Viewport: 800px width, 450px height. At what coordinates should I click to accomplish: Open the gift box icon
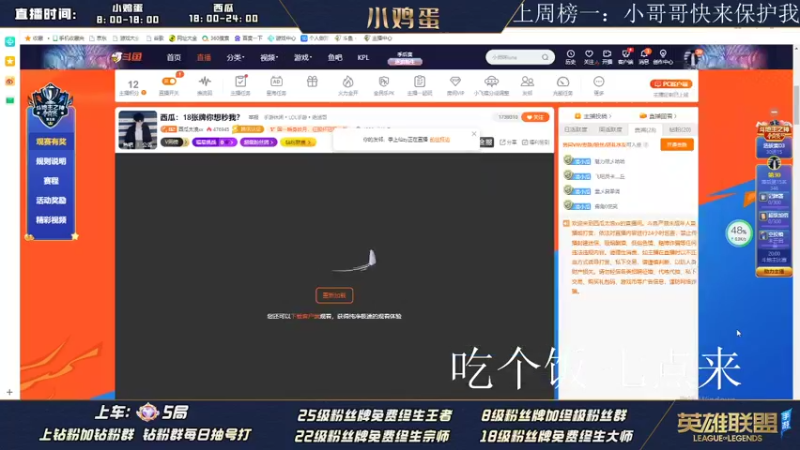(x=312, y=81)
